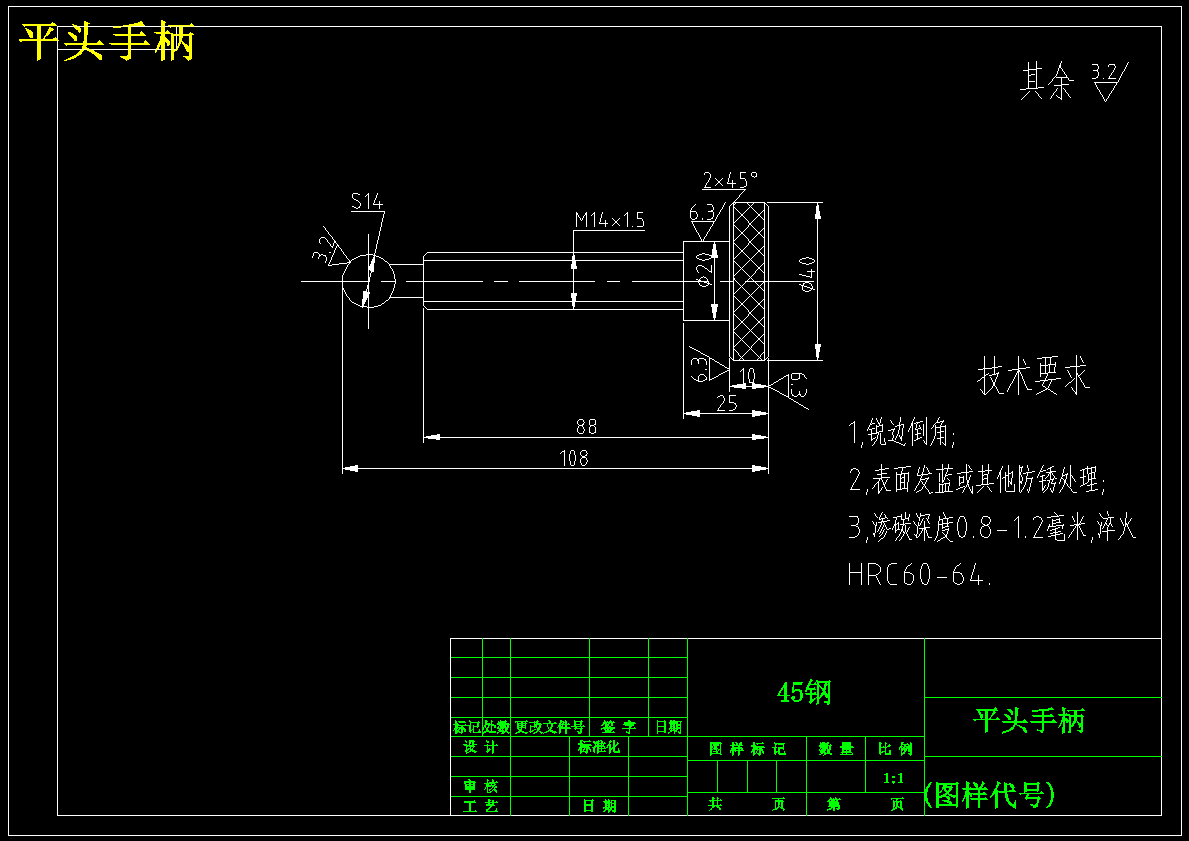Select the φ40 diameter dimension

coord(807,274)
